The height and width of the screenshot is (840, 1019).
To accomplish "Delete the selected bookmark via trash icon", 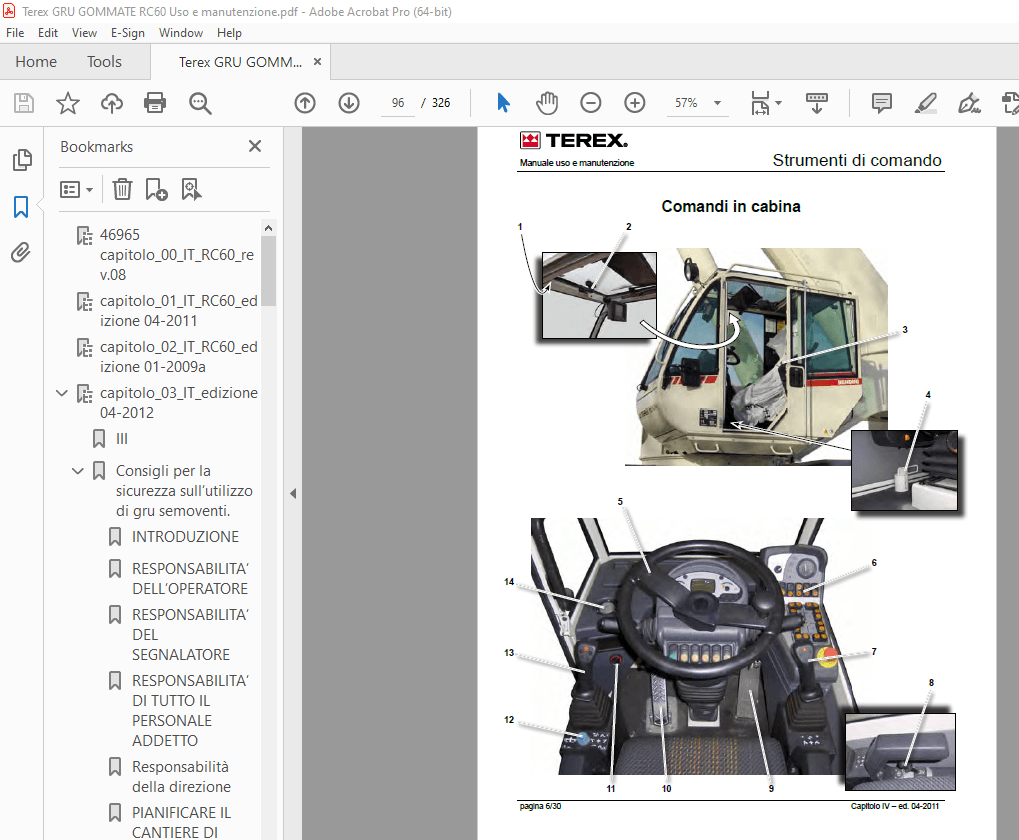I will click(x=121, y=189).
